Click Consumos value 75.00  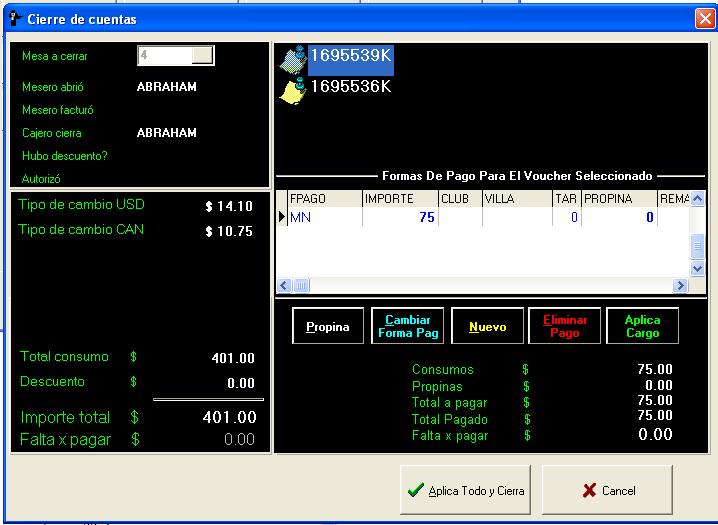point(655,369)
